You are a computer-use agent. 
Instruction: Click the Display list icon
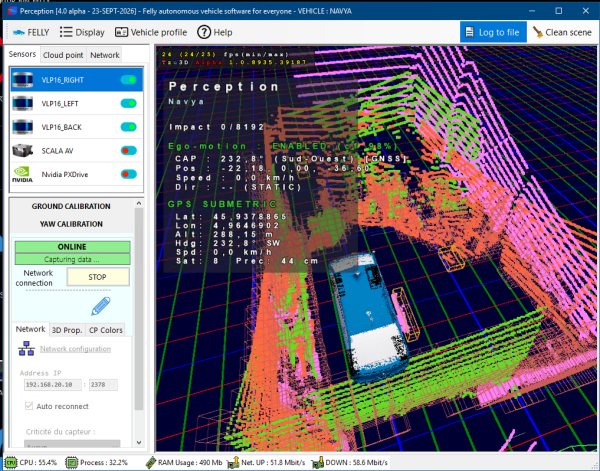(x=66, y=32)
